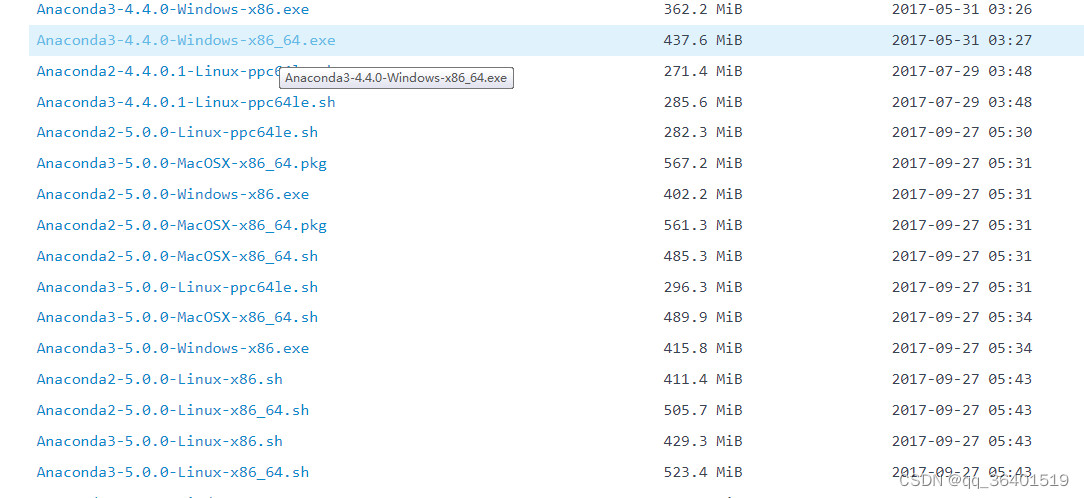Viewport: 1084px width, 498px height.
Task: Click the date in the 285.6 MiB row
Action: (962, 102)
